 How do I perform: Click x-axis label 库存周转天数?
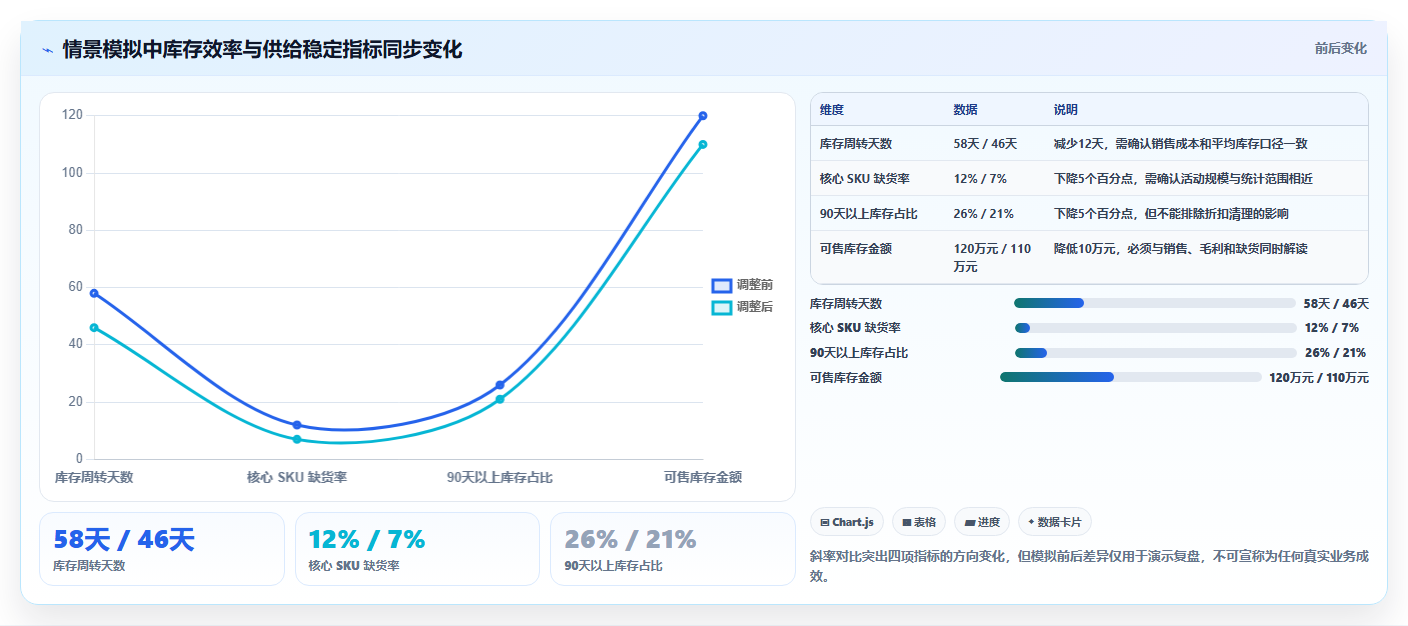tap(94, 477)
